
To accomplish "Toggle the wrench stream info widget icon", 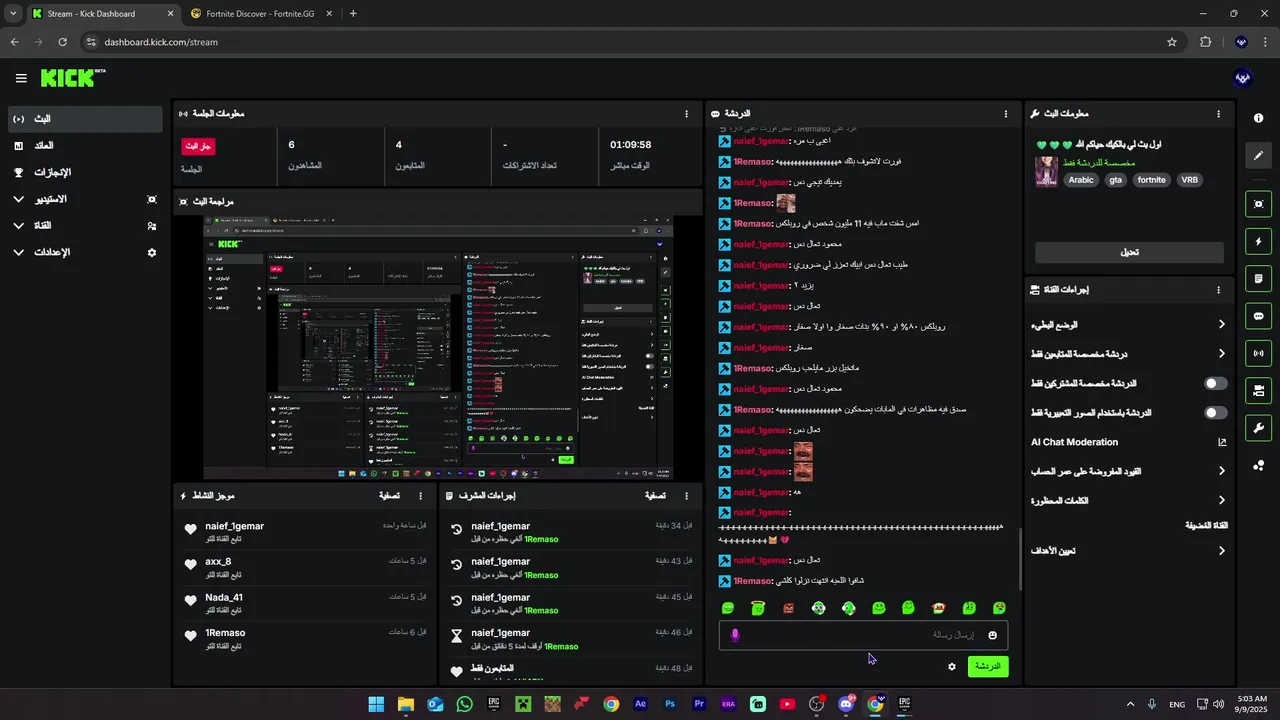I will click(1258, 428).
